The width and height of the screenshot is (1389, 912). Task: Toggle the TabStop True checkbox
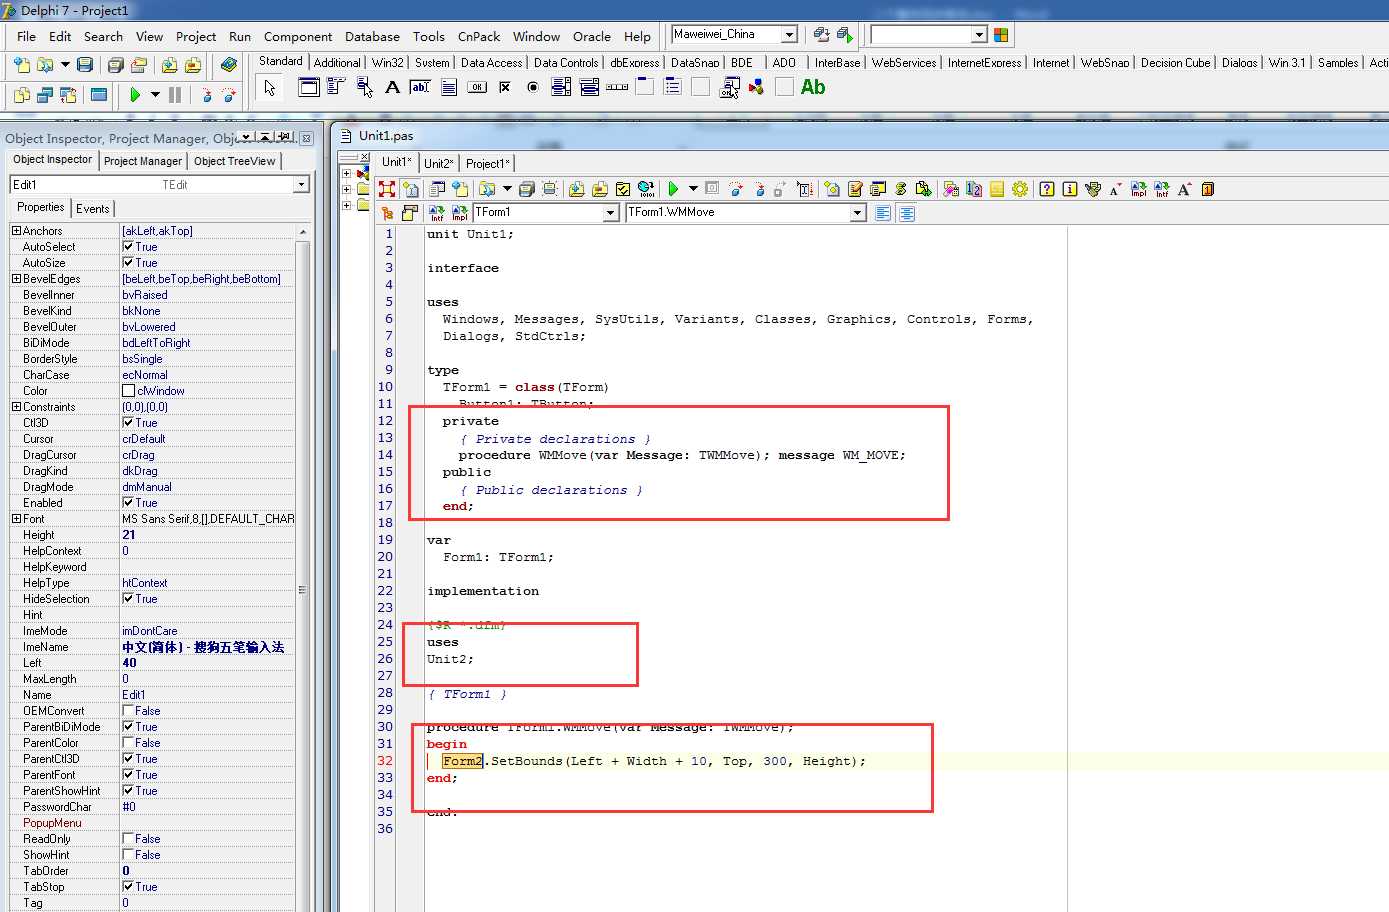(x=128, y=887)
